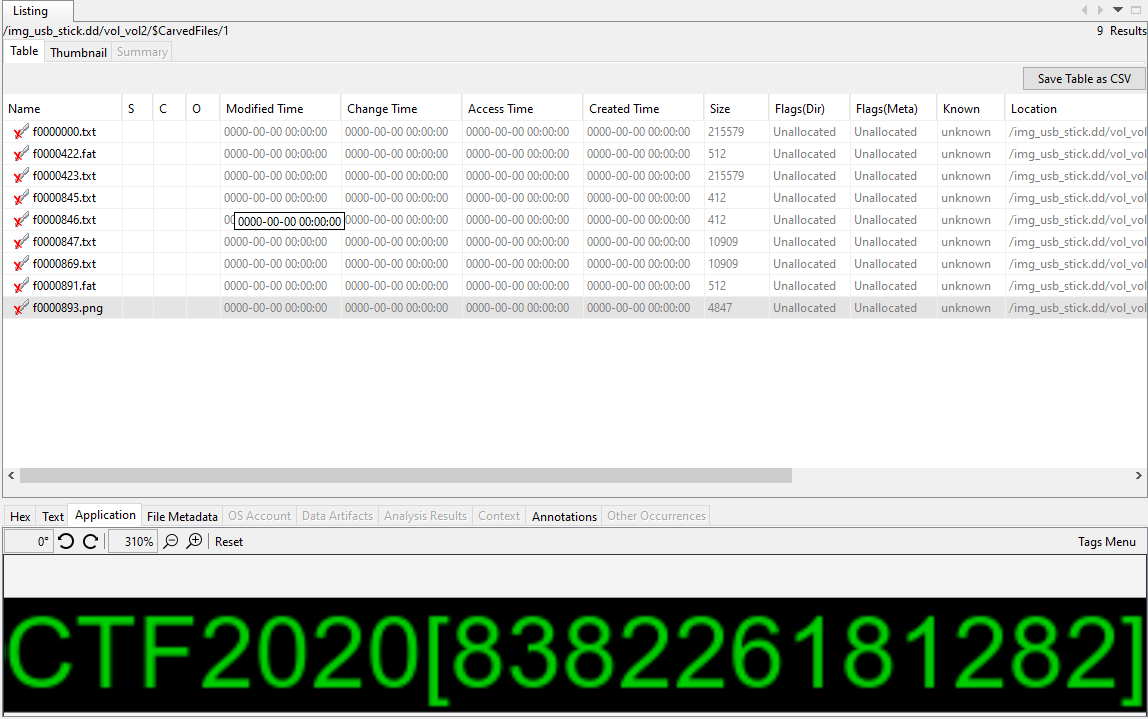This screenshot has height=719, width=1148.
Task: Zoom in using the magnifier plus icon
Action: point(194,541)
